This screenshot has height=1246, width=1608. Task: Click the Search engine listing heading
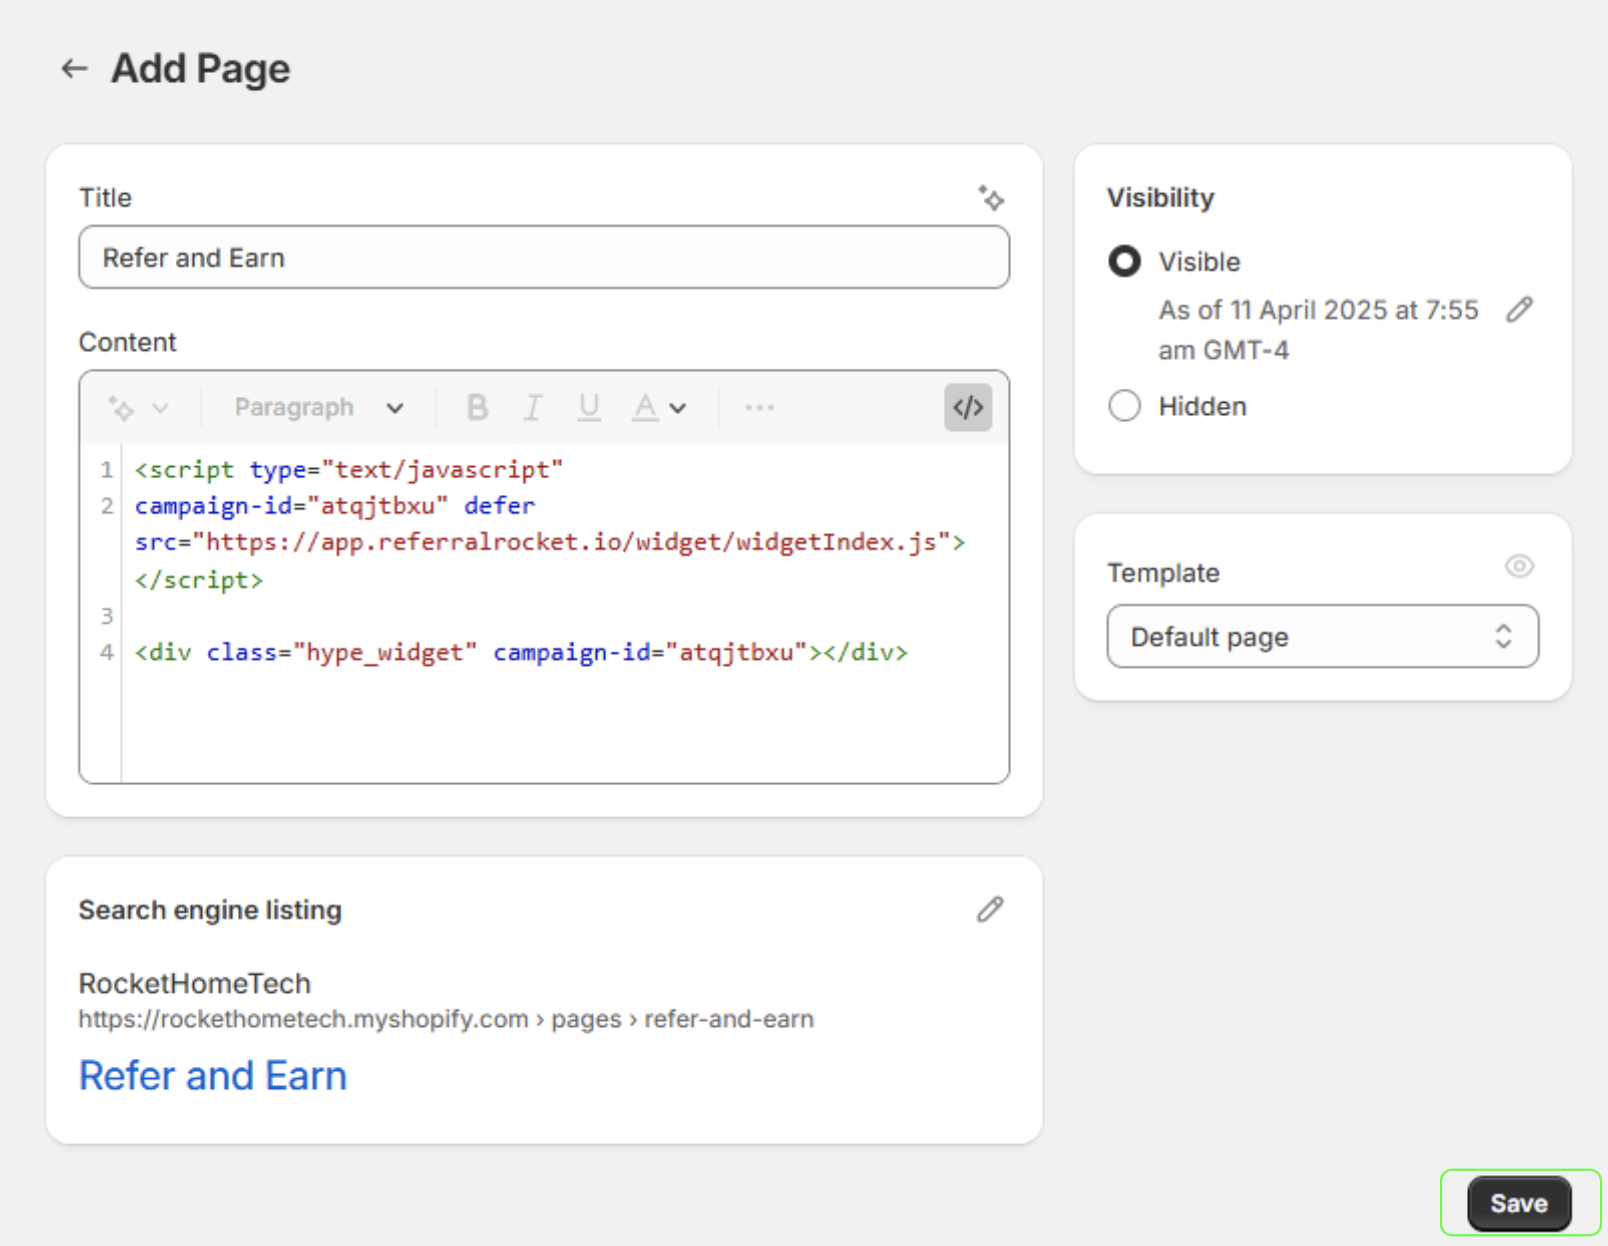pyautogui.click(x=210, y=910)
